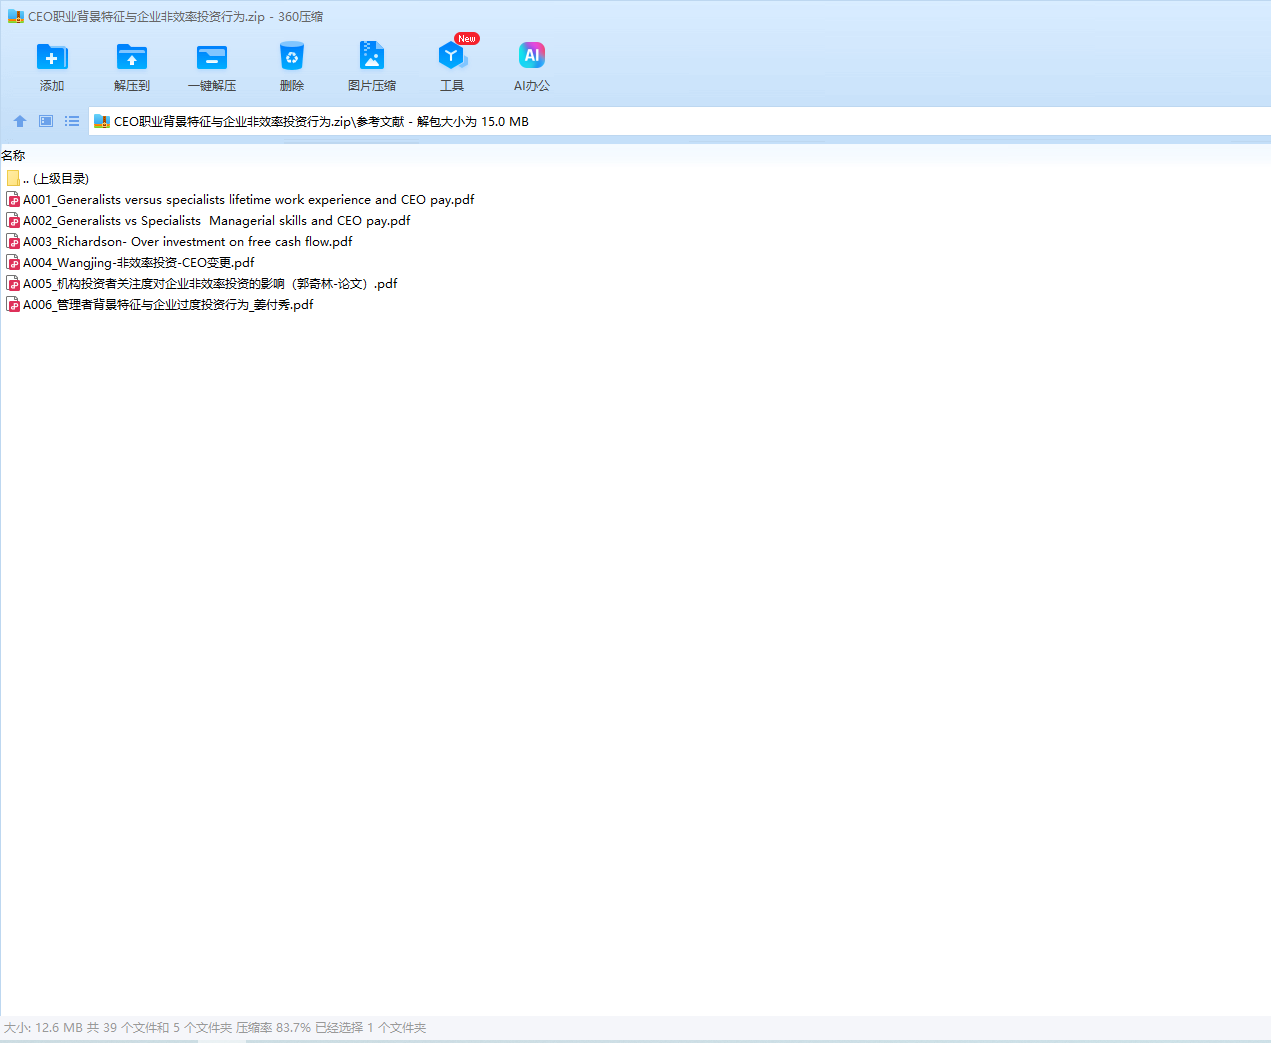Click the status bar text about size and compression ratio

coord(215,1027)
